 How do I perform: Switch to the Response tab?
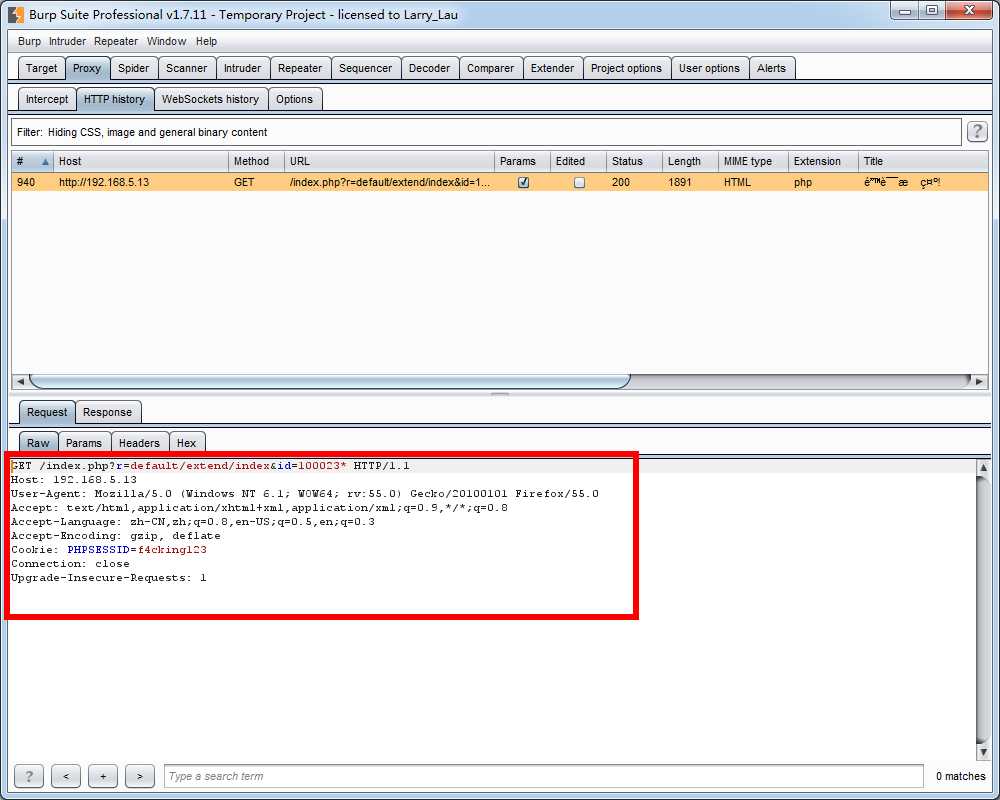pyautogui.click(x=107, y=412)
